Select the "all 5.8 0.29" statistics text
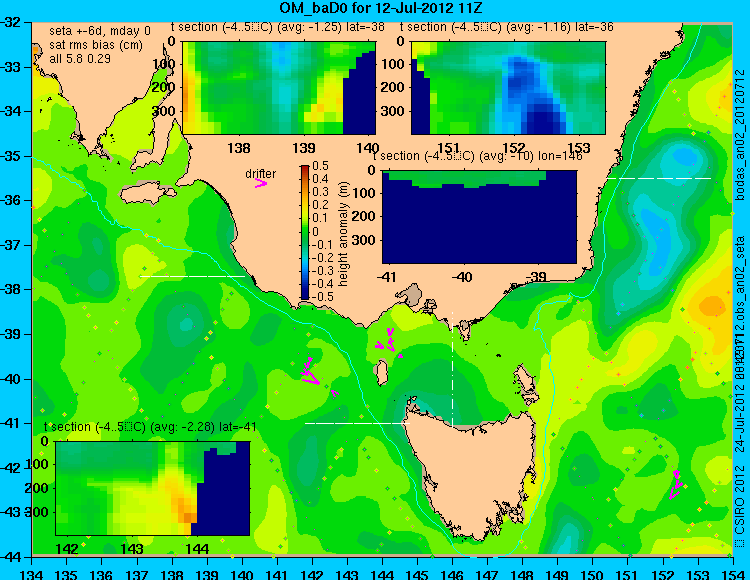750x580 pixels. click(x=80, y=58)
